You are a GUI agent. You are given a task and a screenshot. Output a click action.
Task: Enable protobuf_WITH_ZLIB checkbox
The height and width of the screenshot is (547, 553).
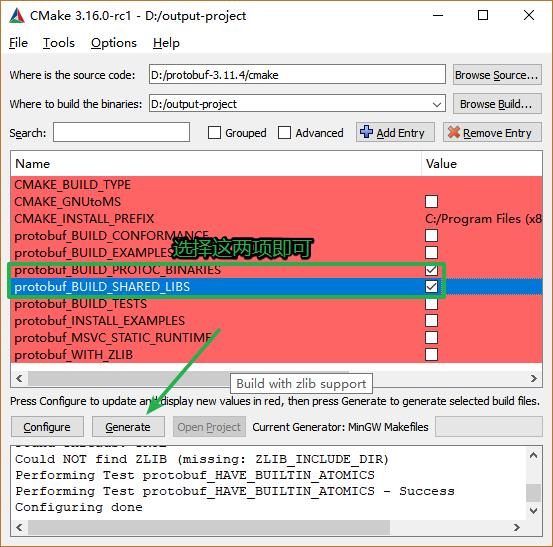[x=431, y=355]
